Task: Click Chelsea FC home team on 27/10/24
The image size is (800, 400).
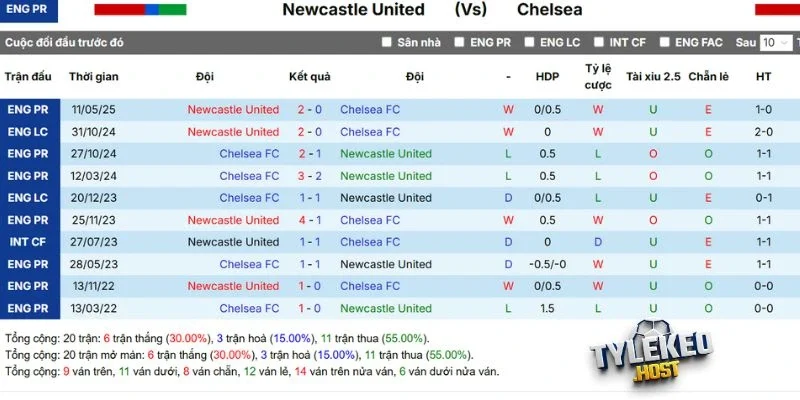Action: [x=249, y=154]
